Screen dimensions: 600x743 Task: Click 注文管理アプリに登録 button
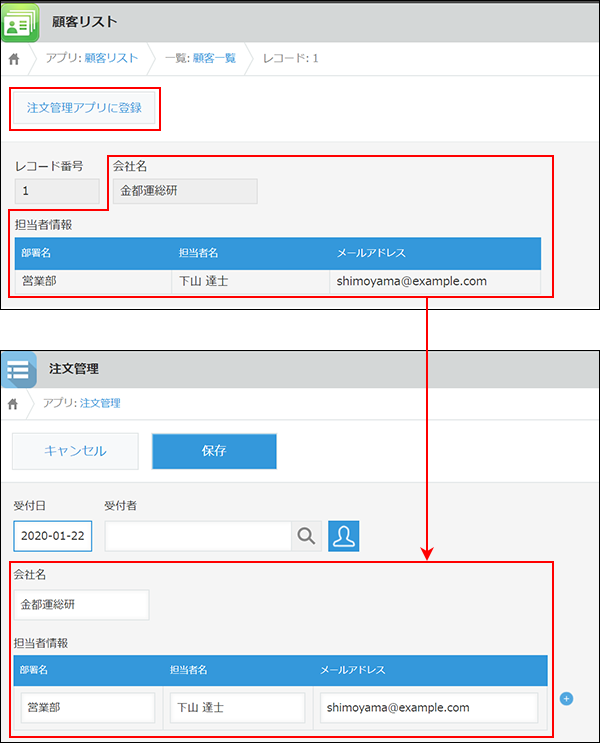point(84,108)
